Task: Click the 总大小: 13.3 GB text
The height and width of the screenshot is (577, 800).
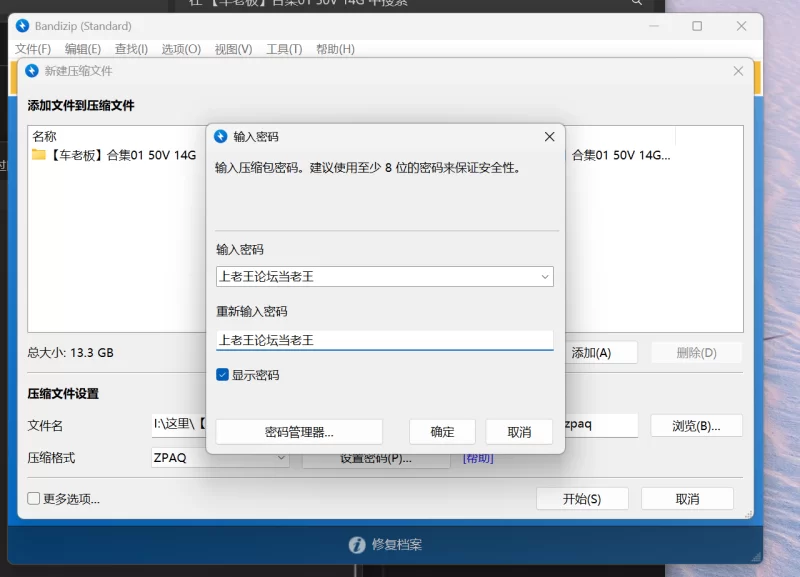Action: coord(70,353)
